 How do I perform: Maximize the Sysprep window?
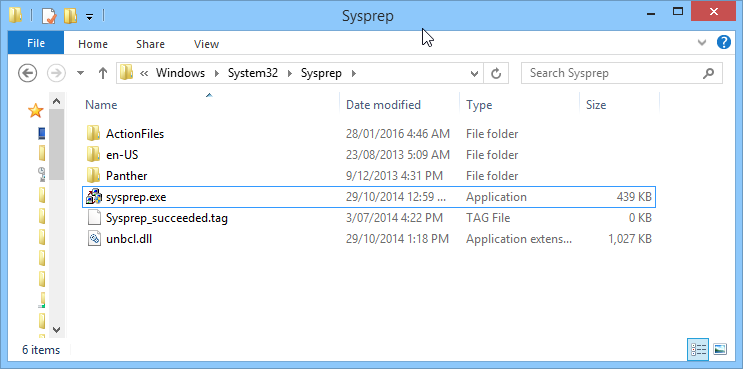pyautogui.click(x=678, y=12)
